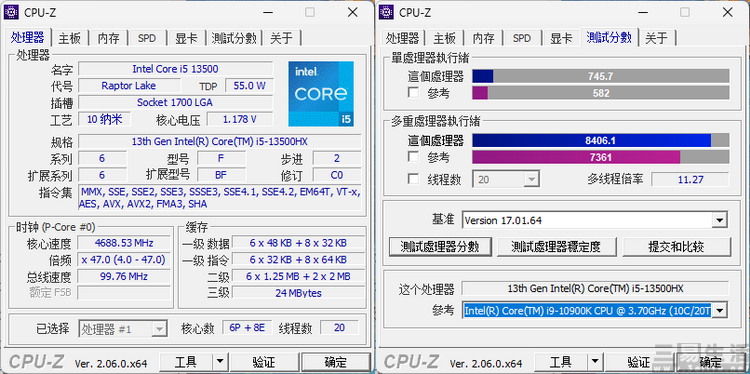This screenshot has height=374, width=750.
Task: Click the 三级 cache value 24 MBytes
Action: 298,293
